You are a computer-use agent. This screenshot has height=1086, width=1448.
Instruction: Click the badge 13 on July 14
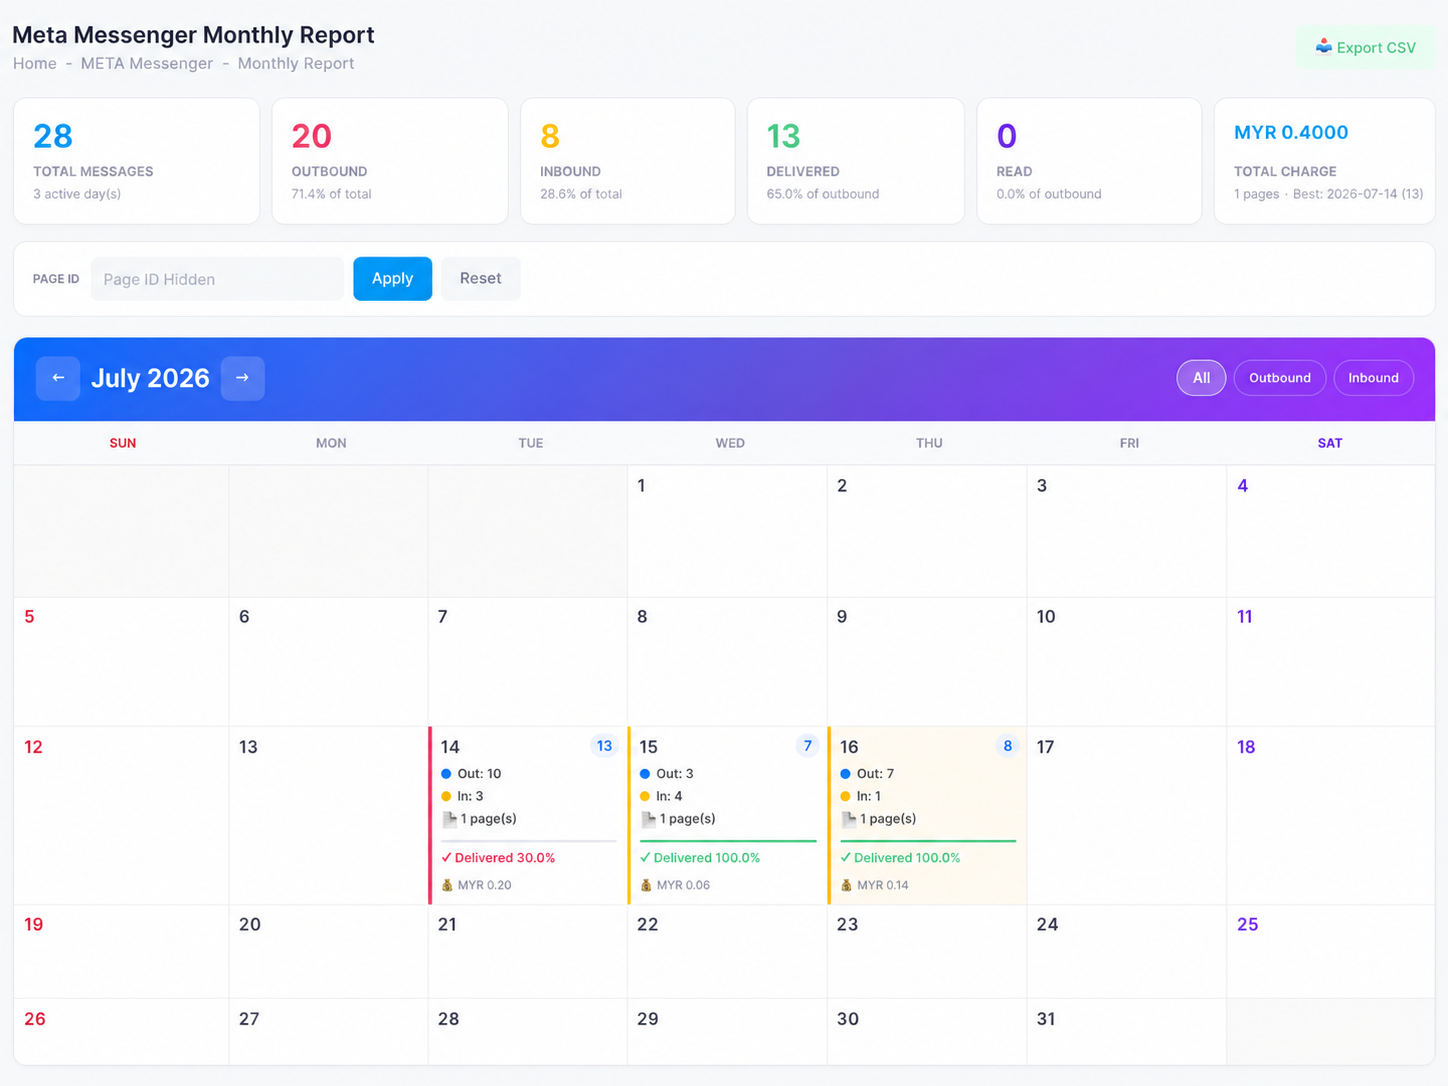(604, 746)
